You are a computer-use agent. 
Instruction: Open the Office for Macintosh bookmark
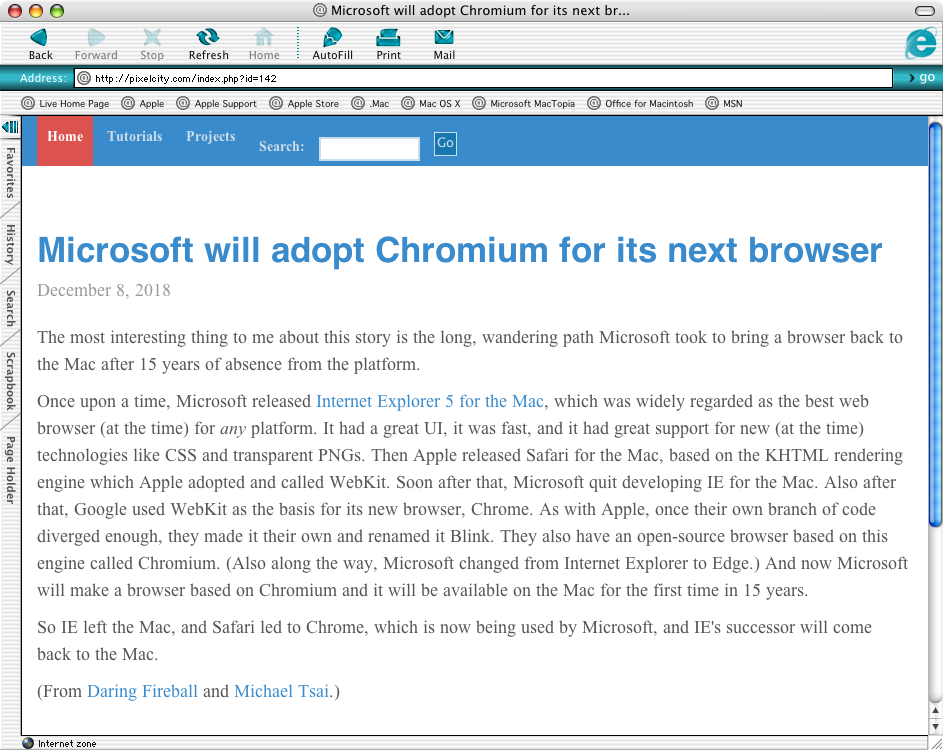coord(640,103)
